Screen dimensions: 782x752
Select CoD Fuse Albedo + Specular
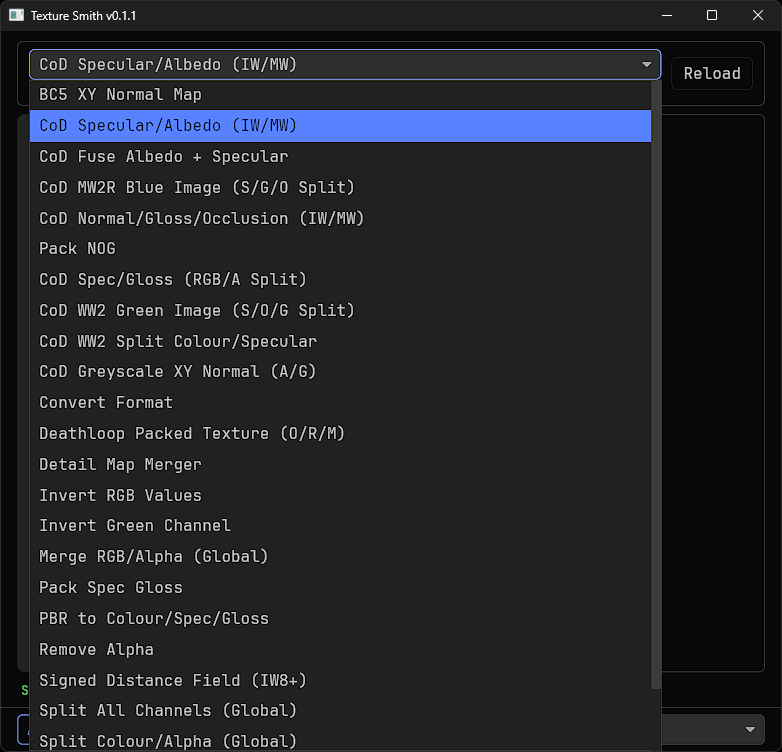point(341,157)
